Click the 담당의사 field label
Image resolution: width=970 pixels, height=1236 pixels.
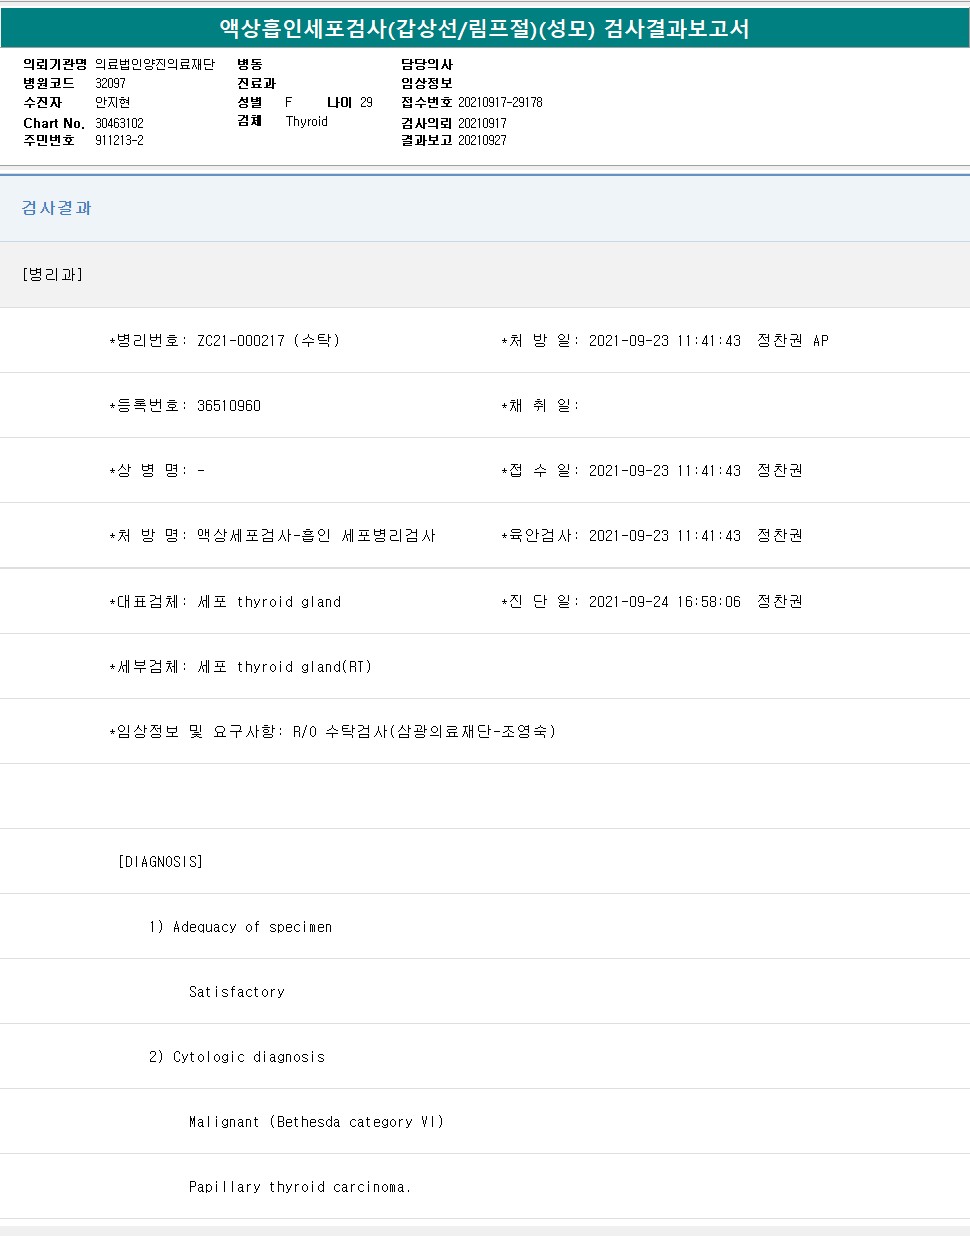click(x=427, y=64)
